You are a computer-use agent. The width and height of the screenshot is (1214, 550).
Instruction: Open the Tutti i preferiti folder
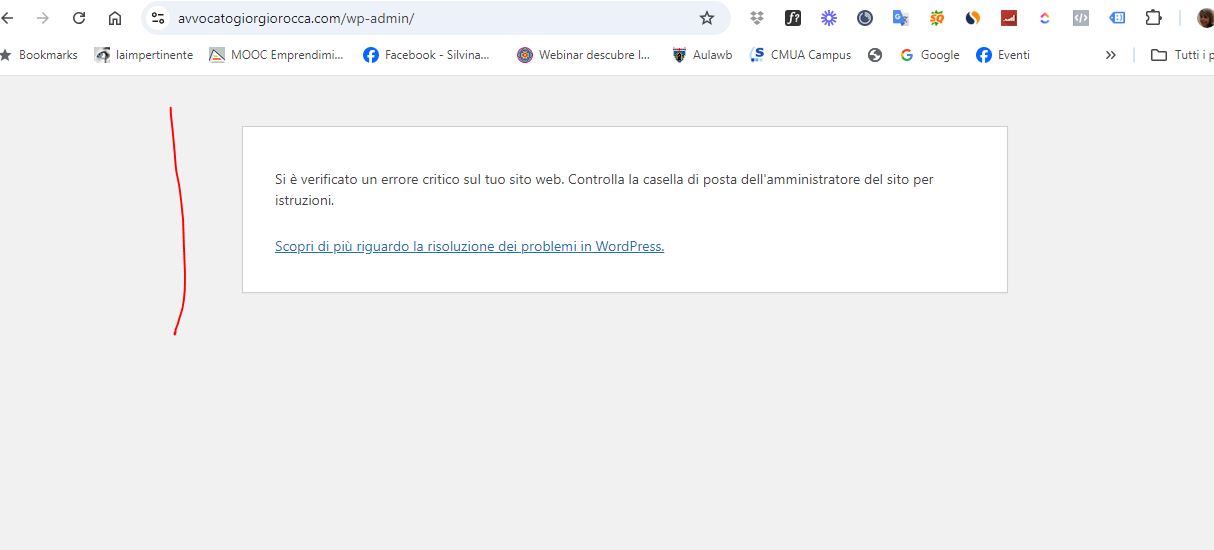click(x=1182, y=55)
